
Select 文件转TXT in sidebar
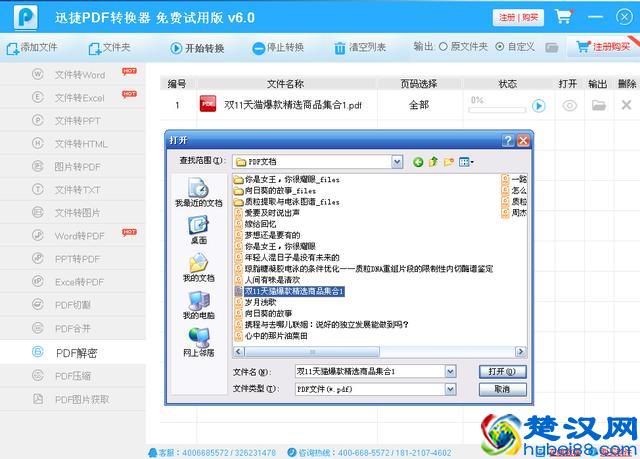[x=73, y=190]
